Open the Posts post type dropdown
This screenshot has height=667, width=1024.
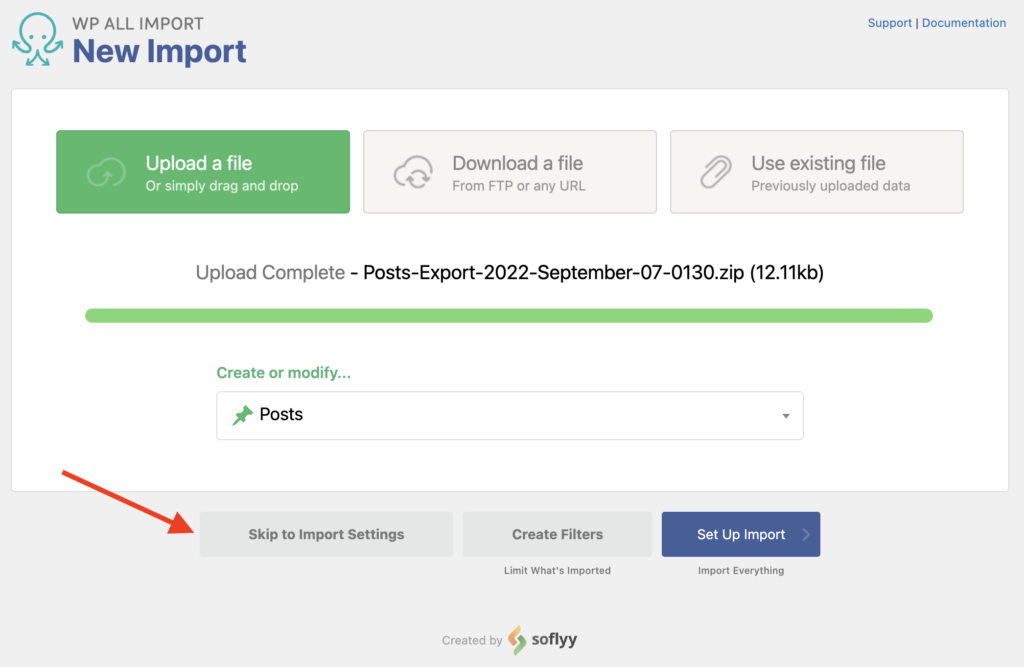[x=510, y=415]
